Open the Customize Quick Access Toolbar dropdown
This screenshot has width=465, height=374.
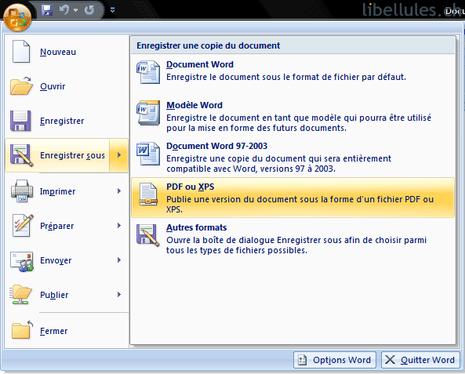(x=113, y=10)
